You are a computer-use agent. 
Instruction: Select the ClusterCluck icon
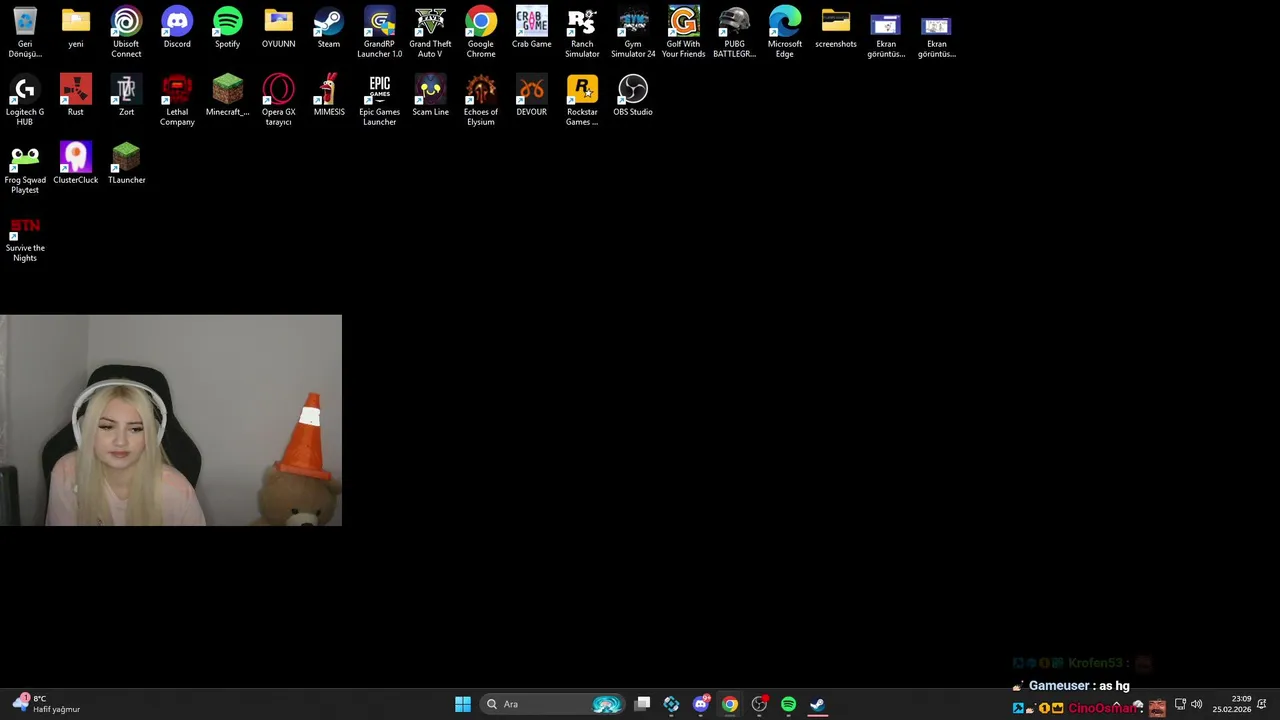(x=76, y=164)
